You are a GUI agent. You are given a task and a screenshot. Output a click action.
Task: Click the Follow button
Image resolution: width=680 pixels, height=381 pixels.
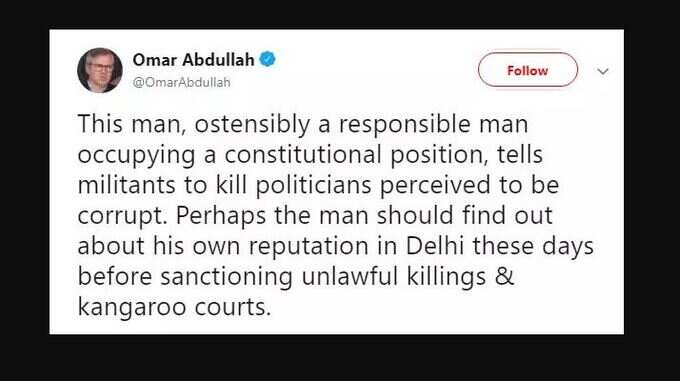tap(528, 70)
